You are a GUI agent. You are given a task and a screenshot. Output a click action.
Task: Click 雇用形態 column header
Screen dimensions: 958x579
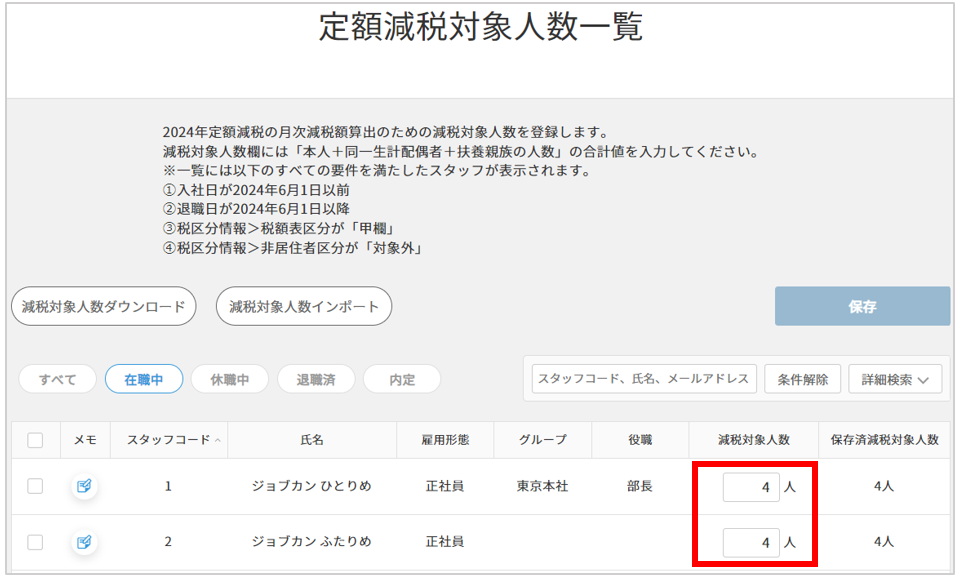click(445, 440)
